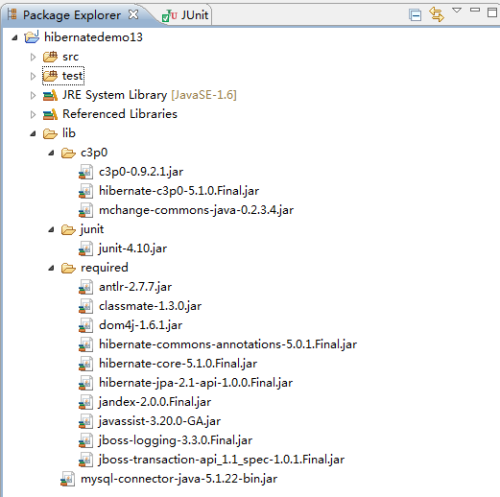The width and height of the screenshot is (500, 497).
Task: Click jar icon of mysql-connector-java-5.1.22-bin.jar
Action: pos(67,479)
